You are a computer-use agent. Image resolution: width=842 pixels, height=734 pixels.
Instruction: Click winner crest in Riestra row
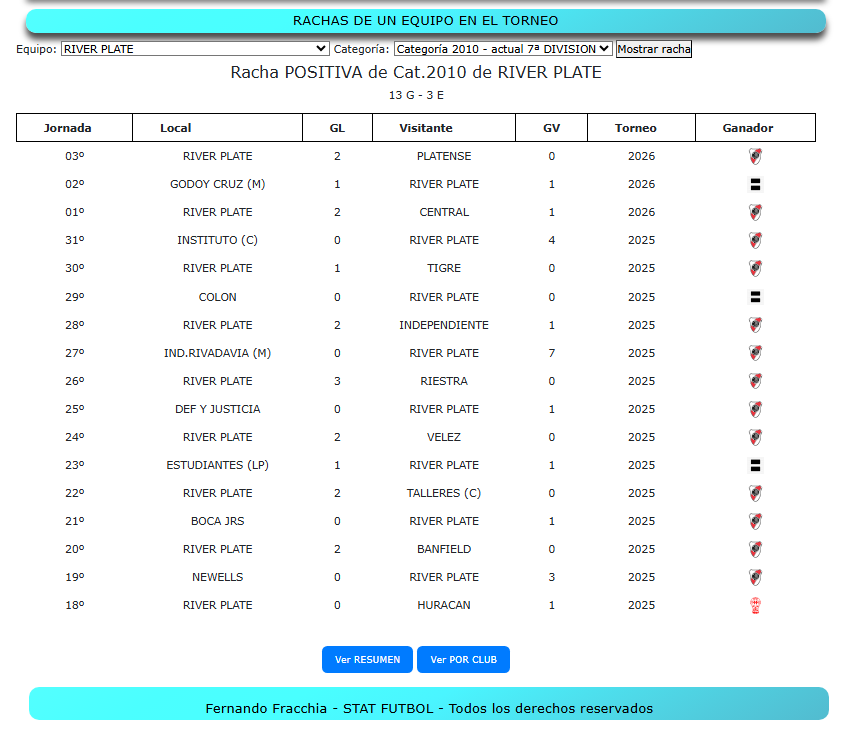(x=755, y=381)
